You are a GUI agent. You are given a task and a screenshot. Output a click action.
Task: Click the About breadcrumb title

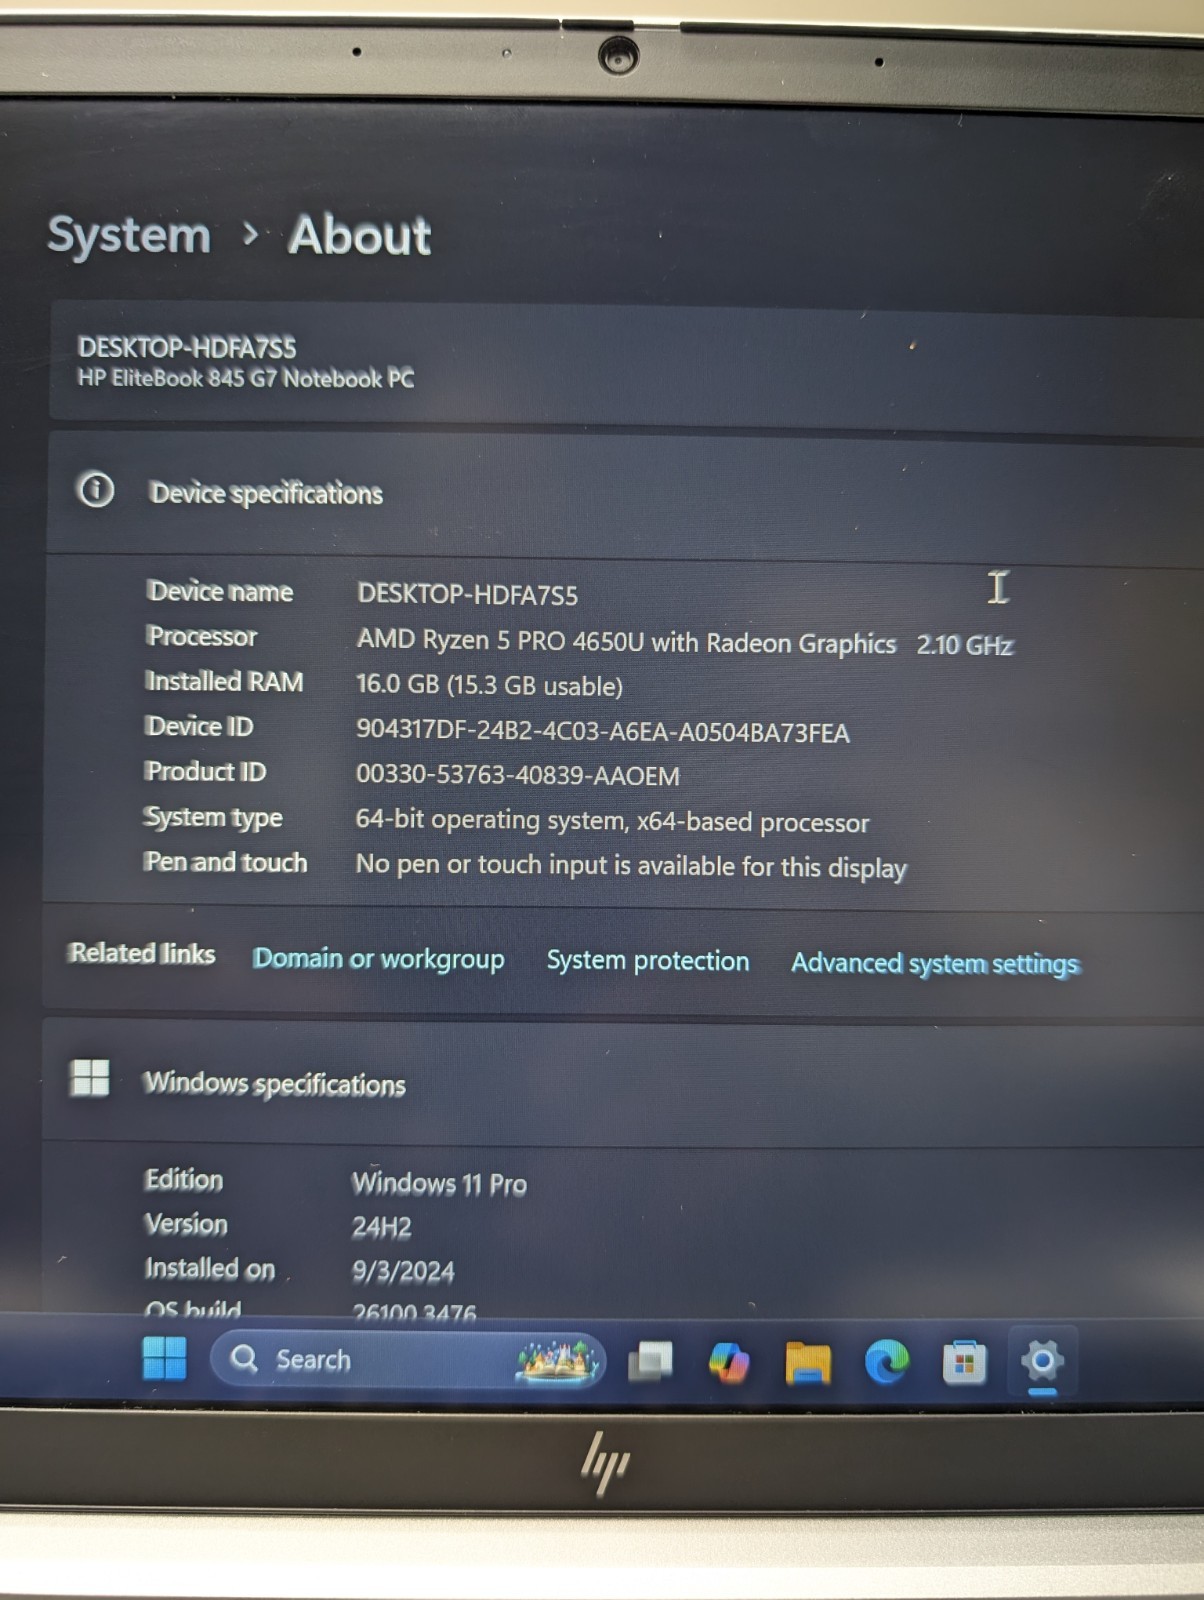(x=360, y=236)
